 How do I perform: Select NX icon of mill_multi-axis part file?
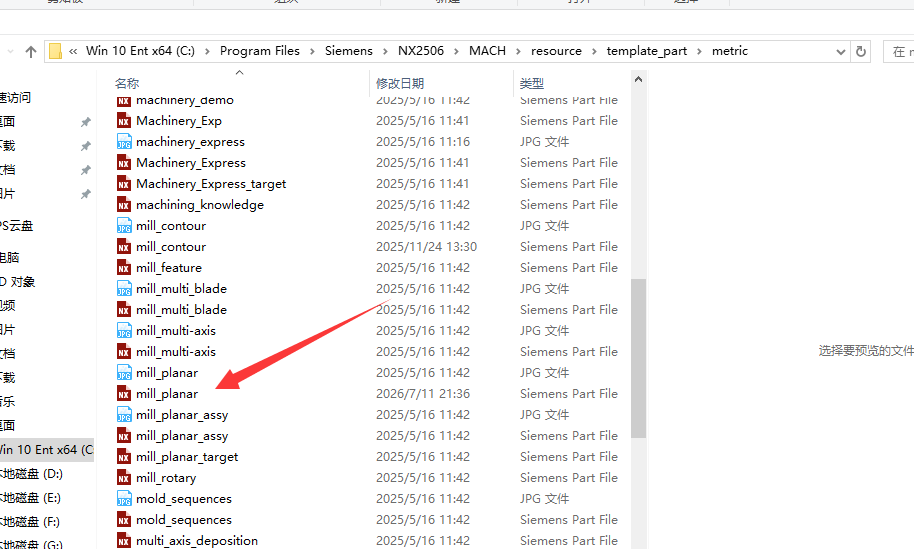pyautogui.click(x=124, y=351)
